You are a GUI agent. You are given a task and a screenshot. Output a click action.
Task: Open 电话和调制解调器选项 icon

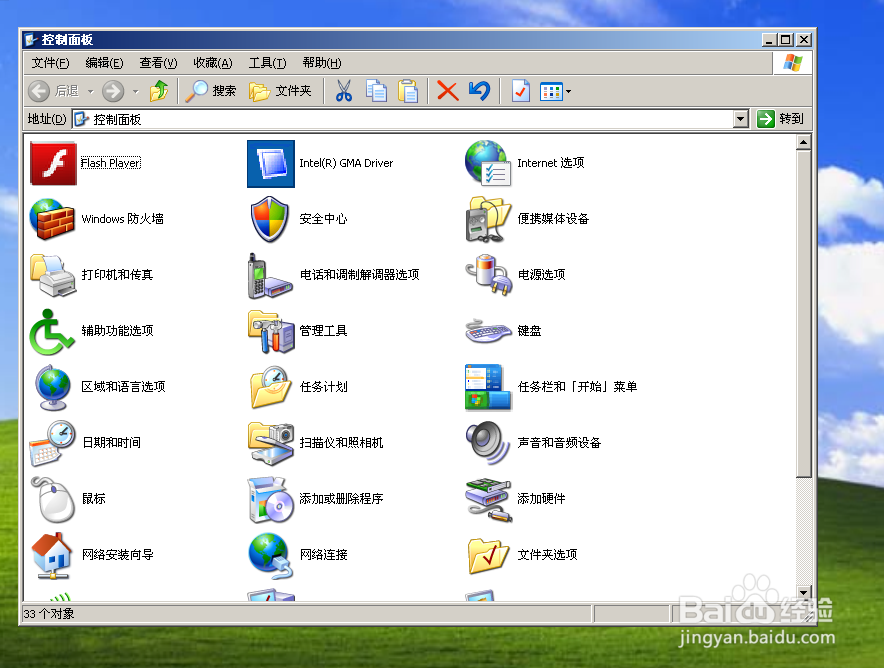(x=270, y=275)
